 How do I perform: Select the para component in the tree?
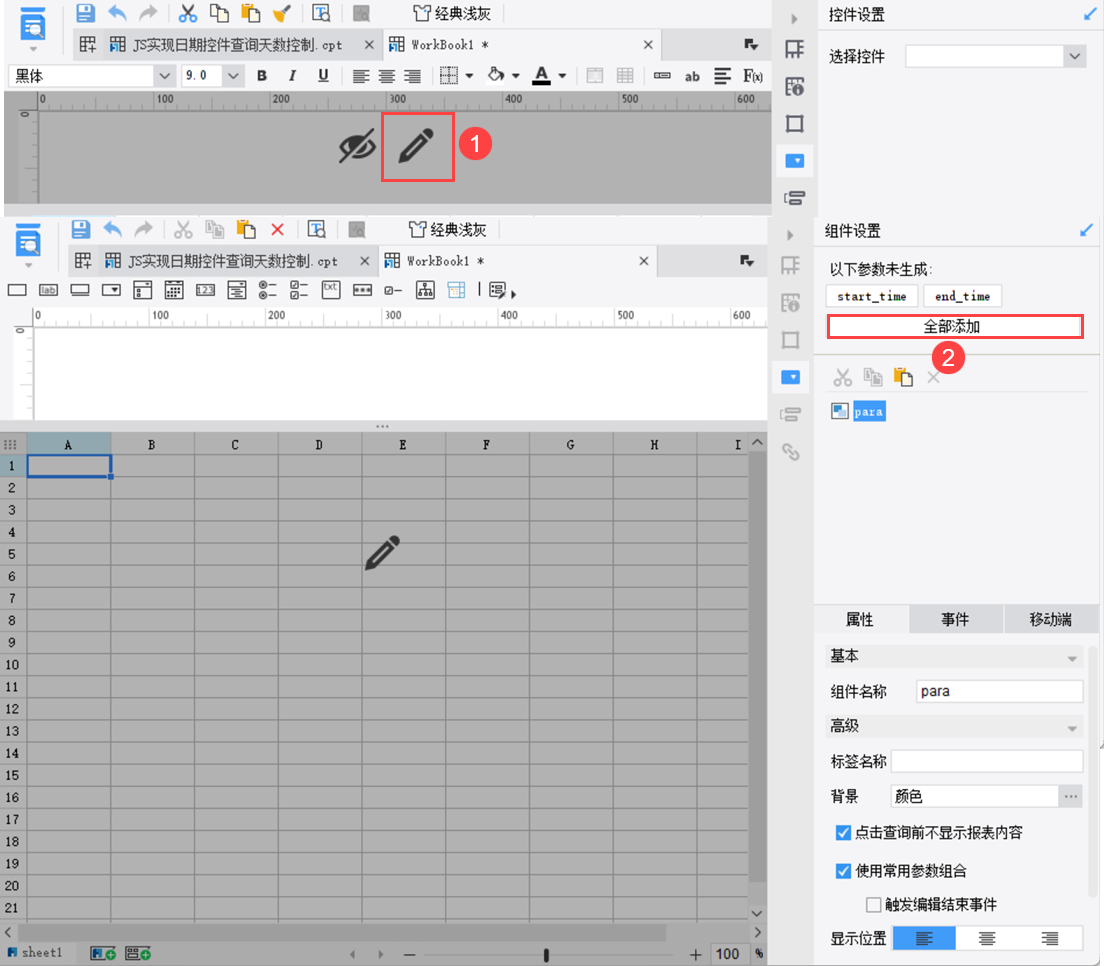point(869,412)
